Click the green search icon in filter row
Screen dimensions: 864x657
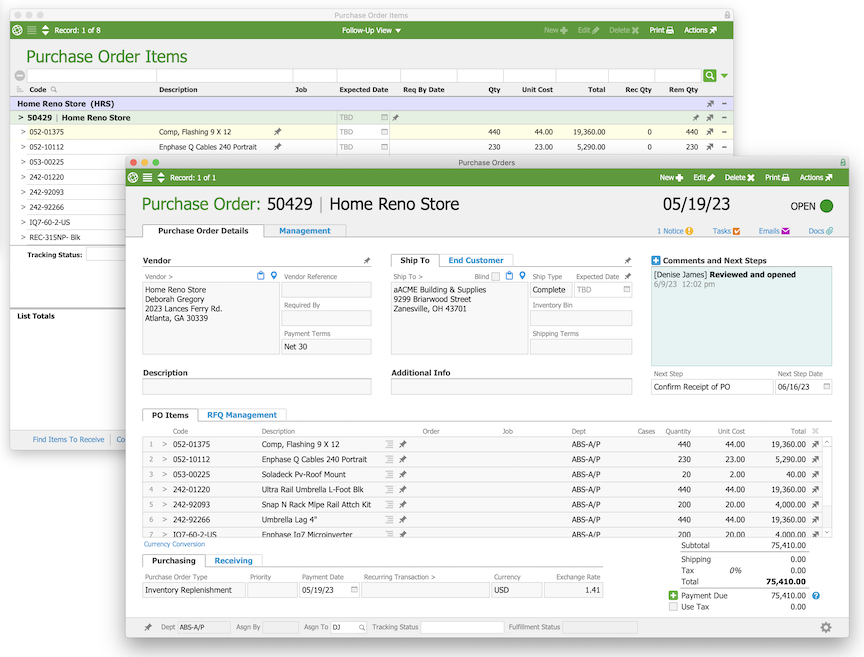point(709,75)
